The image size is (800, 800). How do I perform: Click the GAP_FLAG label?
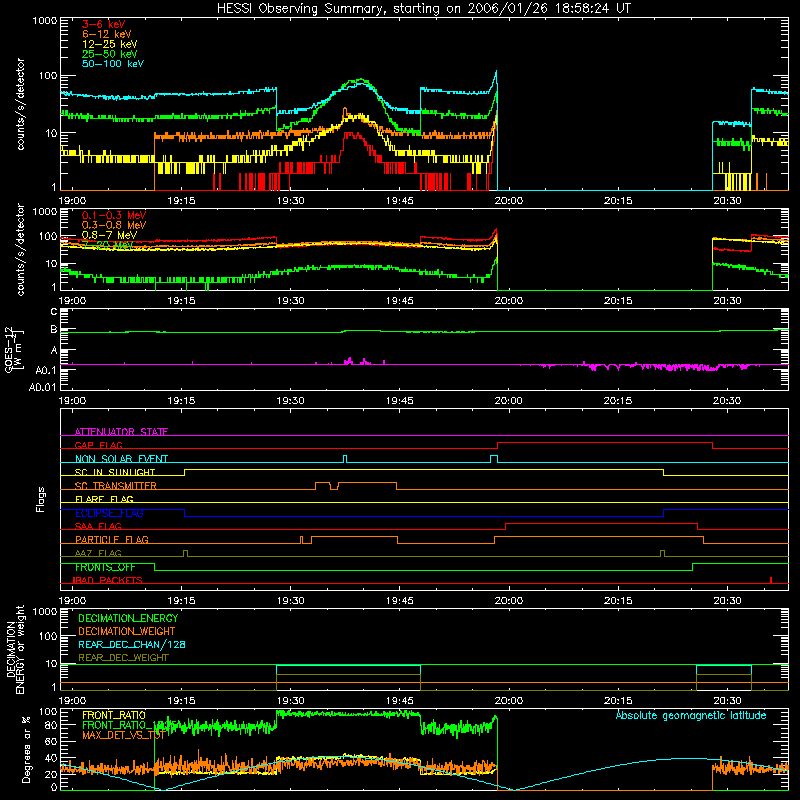pos(98,445)
